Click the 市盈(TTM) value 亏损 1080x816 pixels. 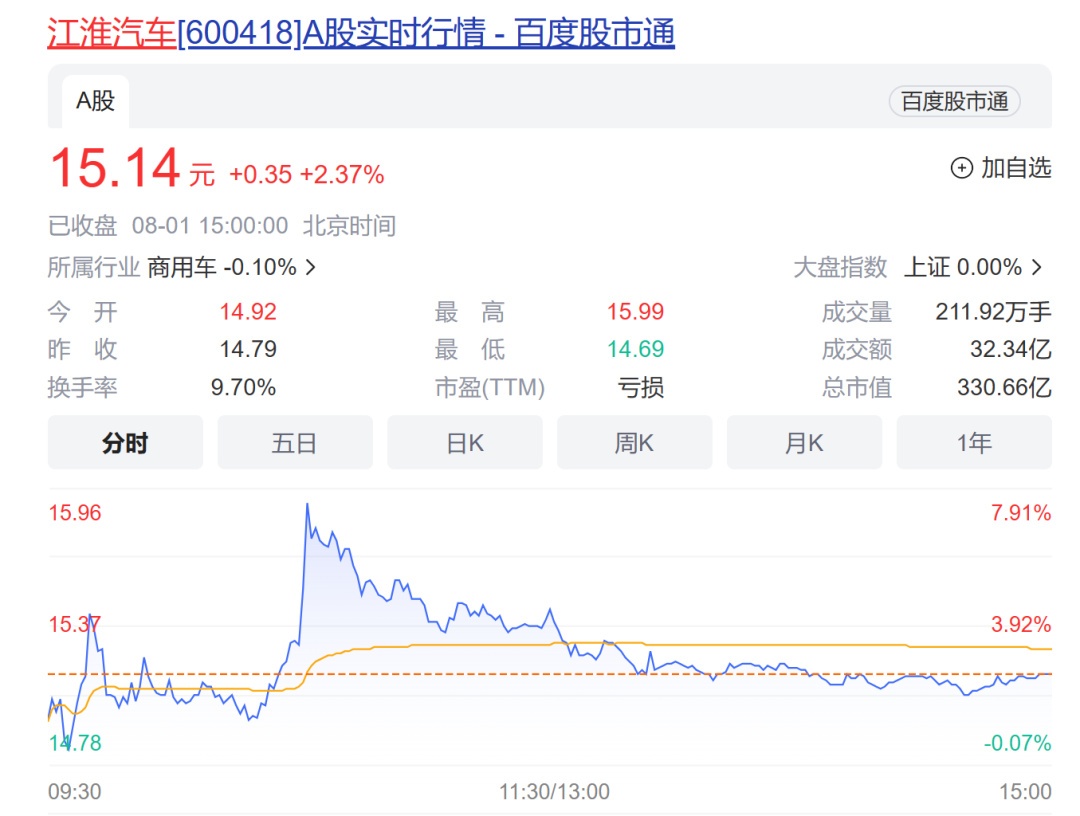641,387
